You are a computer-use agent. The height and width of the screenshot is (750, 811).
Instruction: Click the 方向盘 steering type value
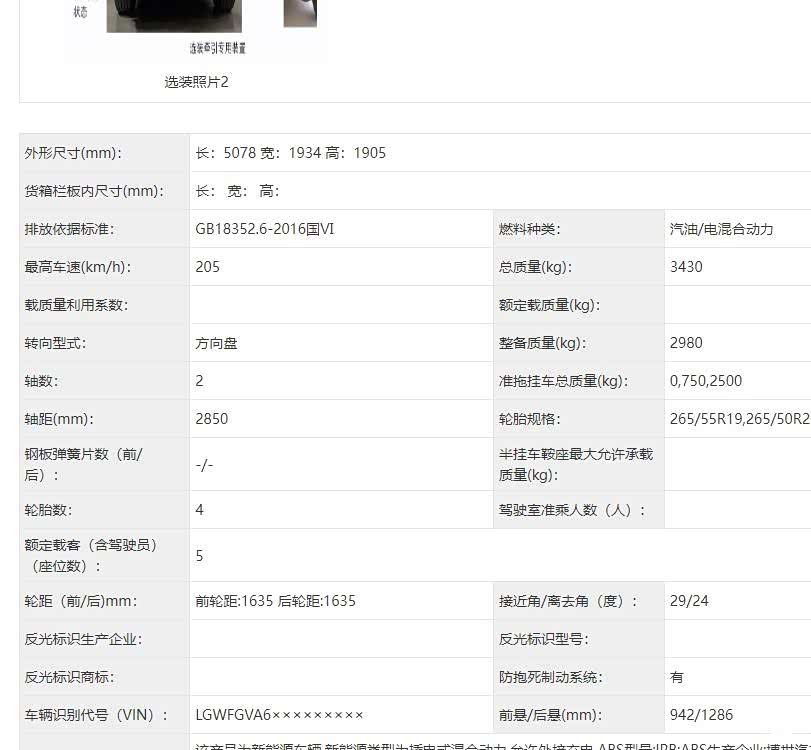tap(216, 343)
